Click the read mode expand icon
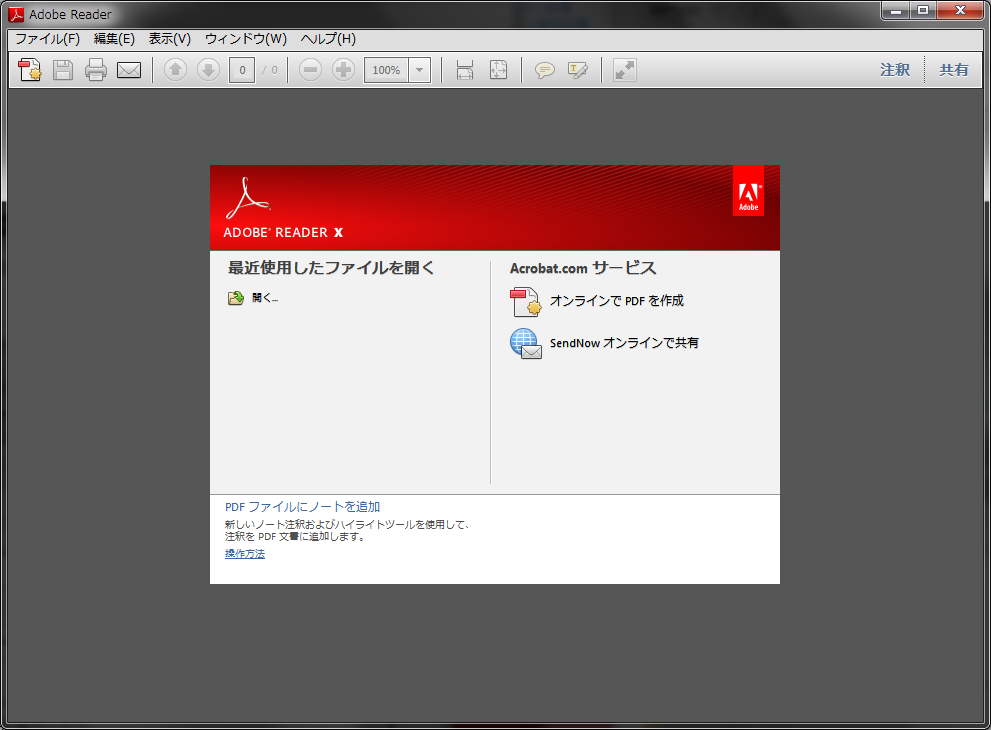The height and width of the screenshot is (730, 991). [x=625, y=70]
